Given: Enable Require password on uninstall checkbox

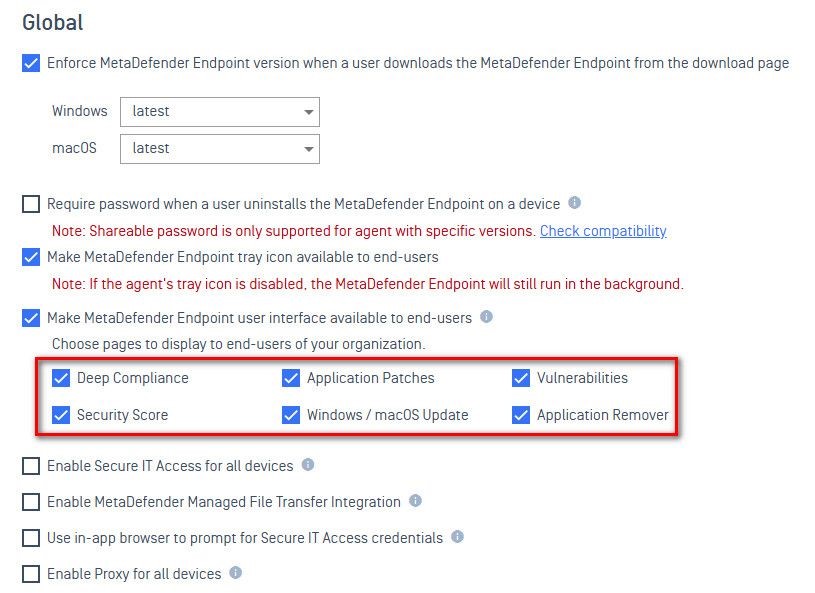Looking at the screenshot, I should (x=31, y=204).
